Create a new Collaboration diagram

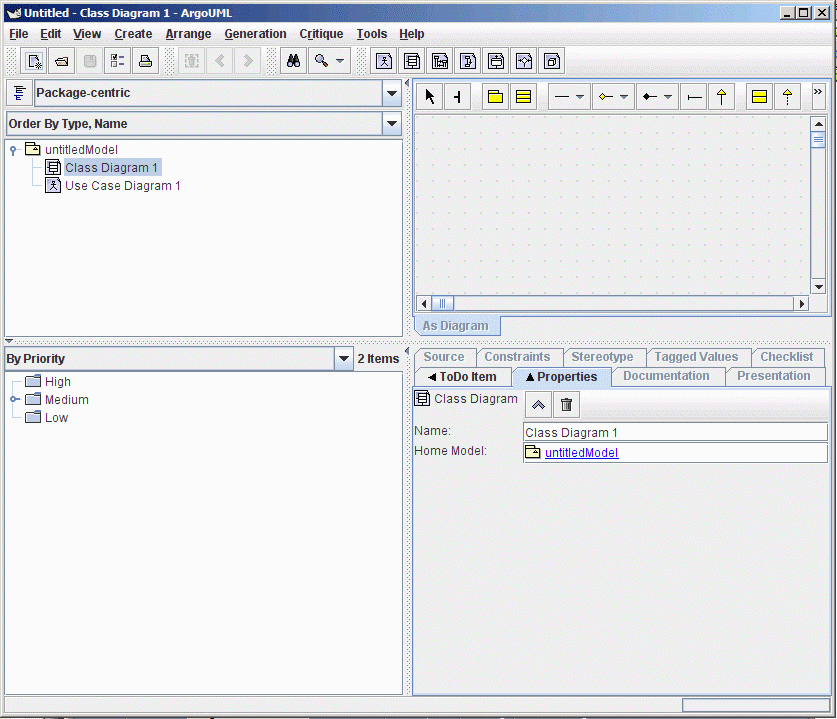pos(468,61)
